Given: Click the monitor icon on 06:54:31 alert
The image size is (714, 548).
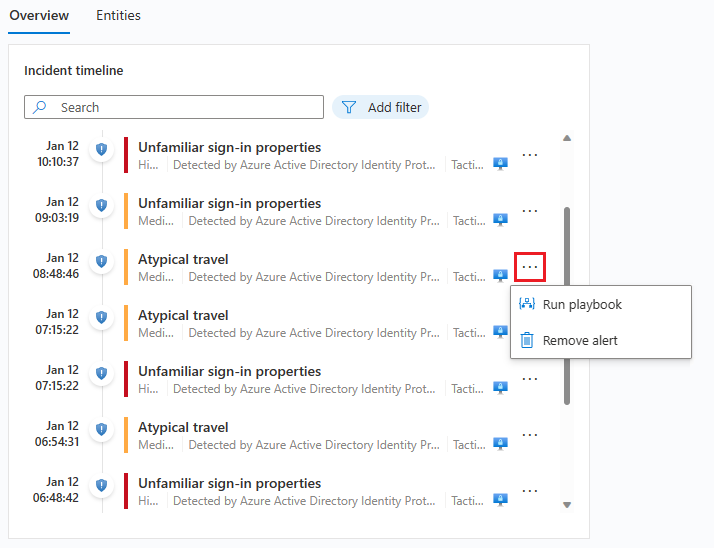Looking at the screenshot, I should (x=500, y=444).
